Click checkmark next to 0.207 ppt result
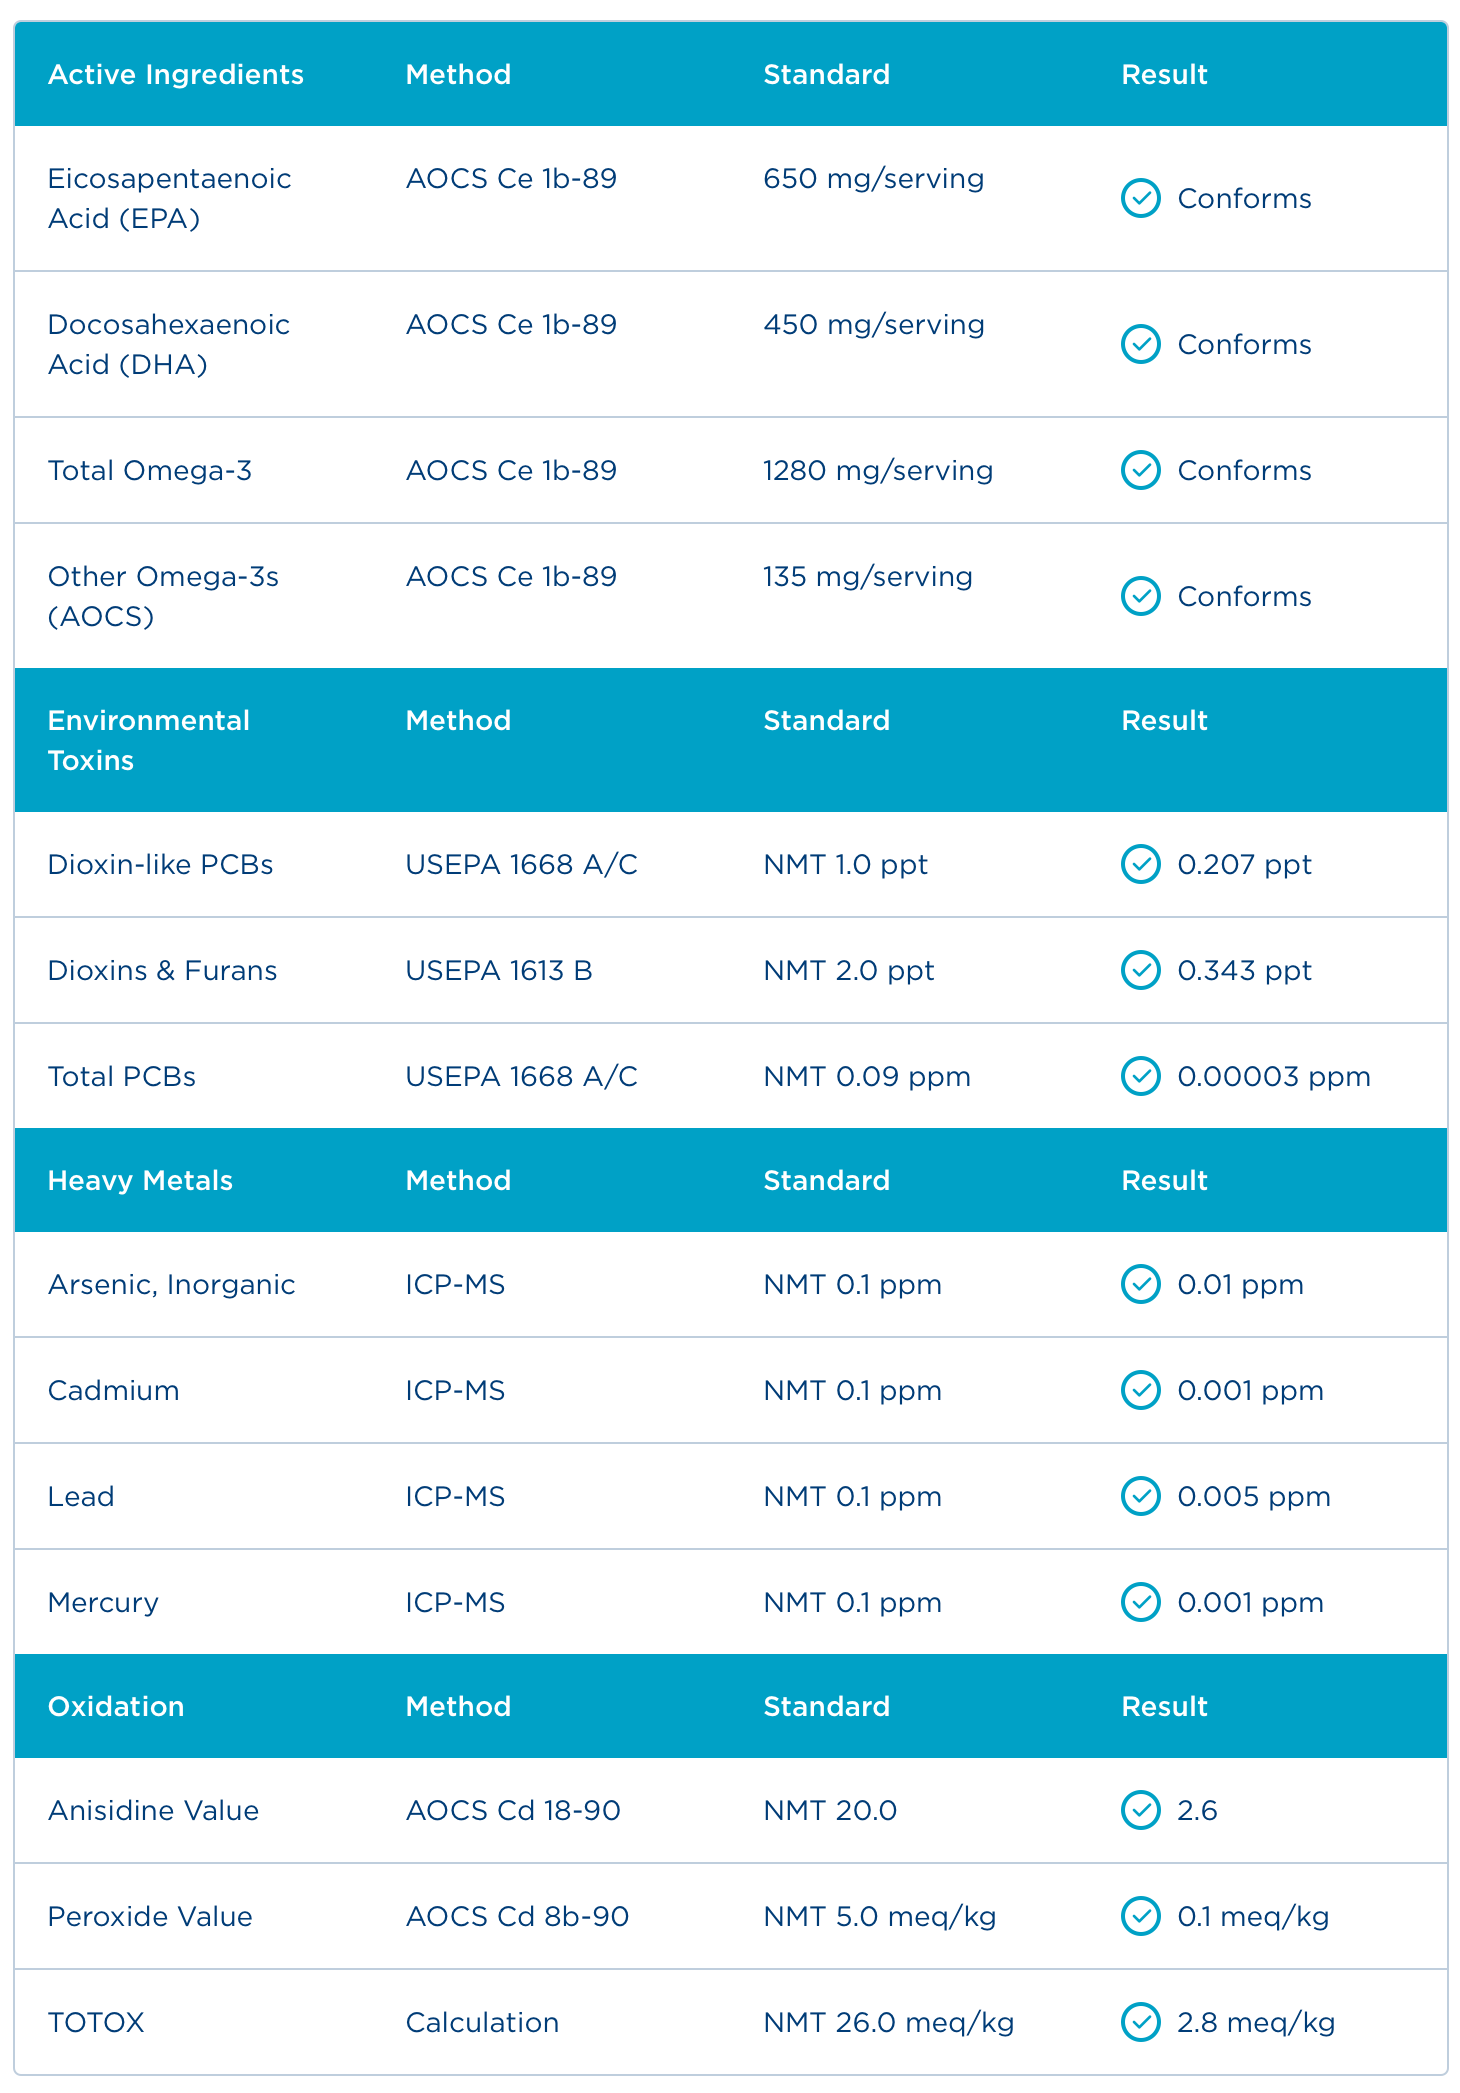1460x2093 pixels. tap(1140, 864)
